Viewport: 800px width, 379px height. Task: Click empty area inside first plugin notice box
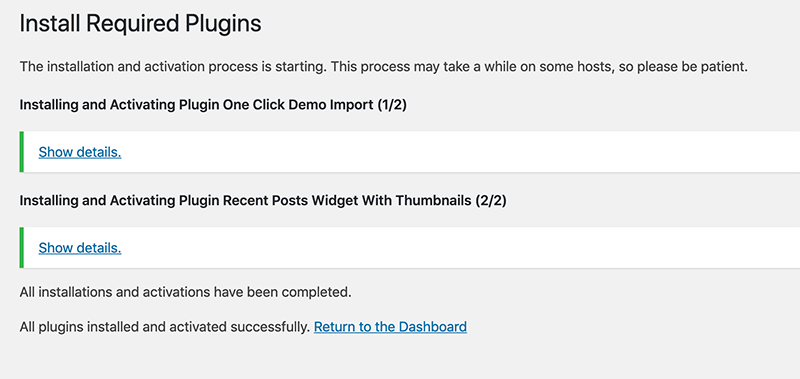pyautogui.click(x=459, y=152)
